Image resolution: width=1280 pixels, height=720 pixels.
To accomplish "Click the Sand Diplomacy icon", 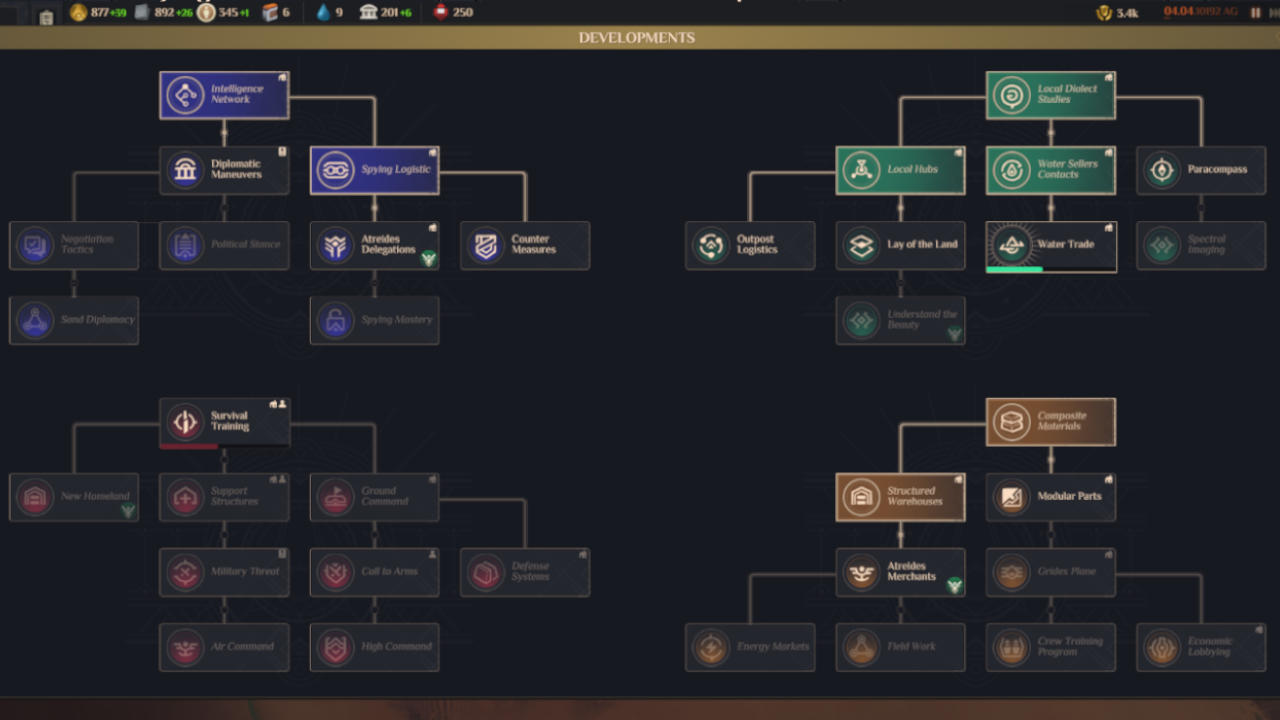I will coord(35,321).
